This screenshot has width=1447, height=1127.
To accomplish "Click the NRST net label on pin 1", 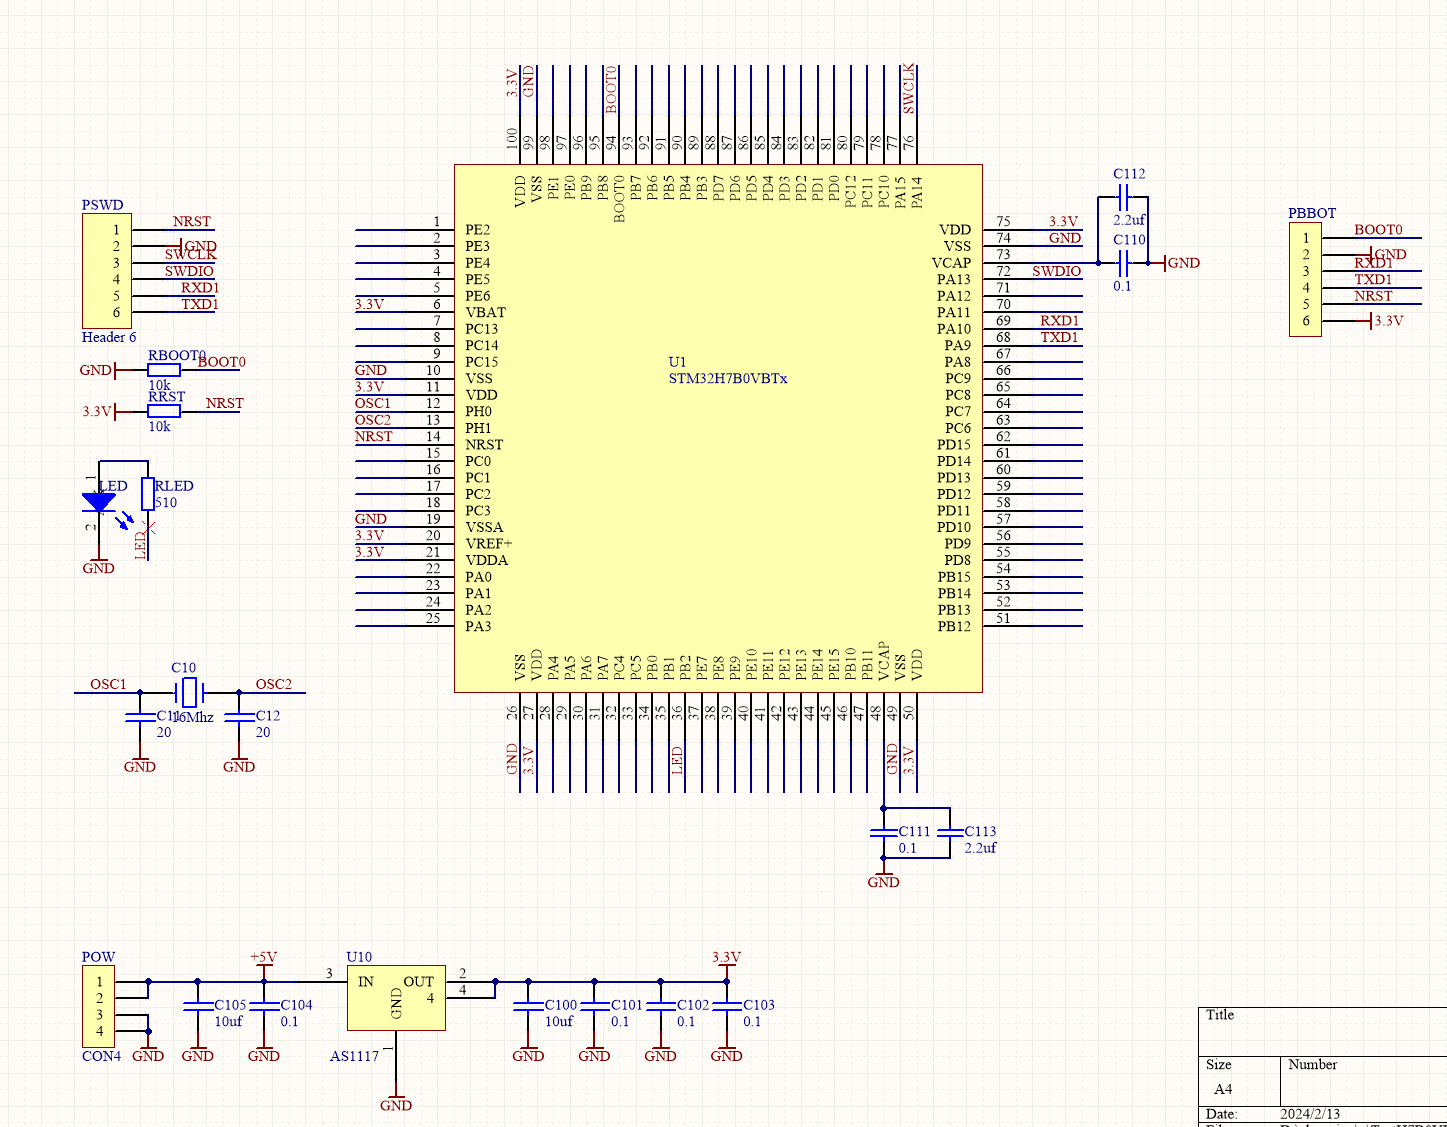I will [x=190, y=221].
